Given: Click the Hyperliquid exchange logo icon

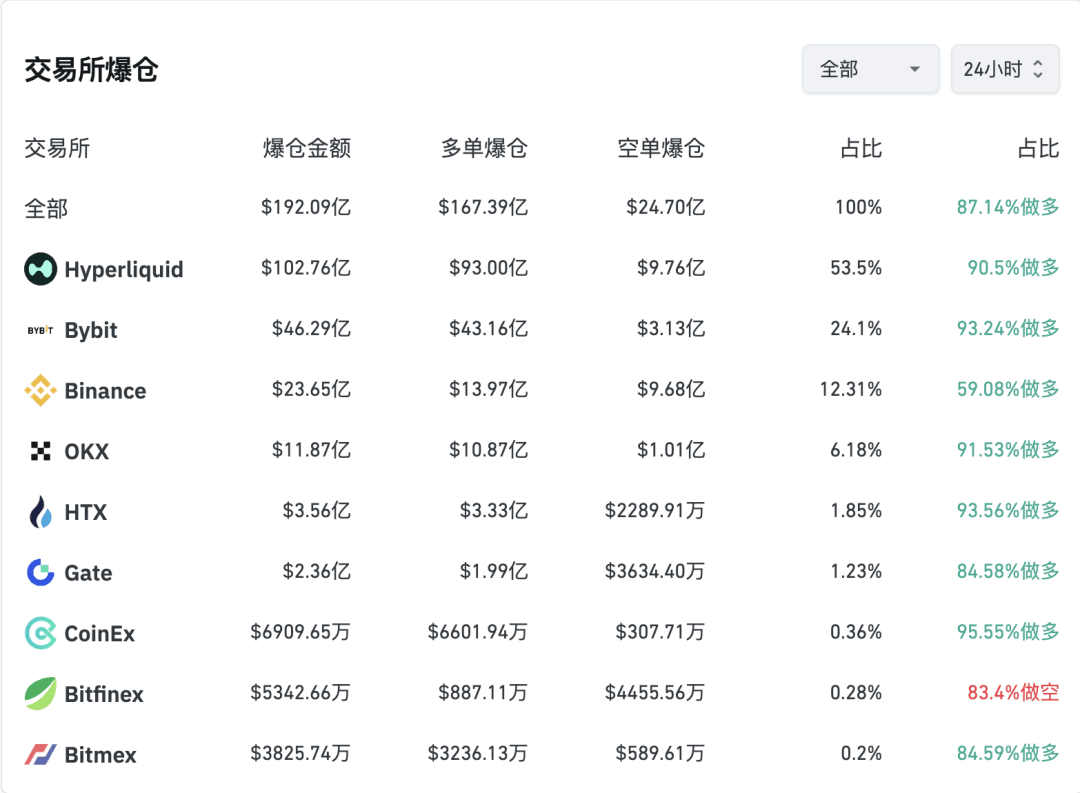Looking at the screenshot, I should [x=41, y=269].
